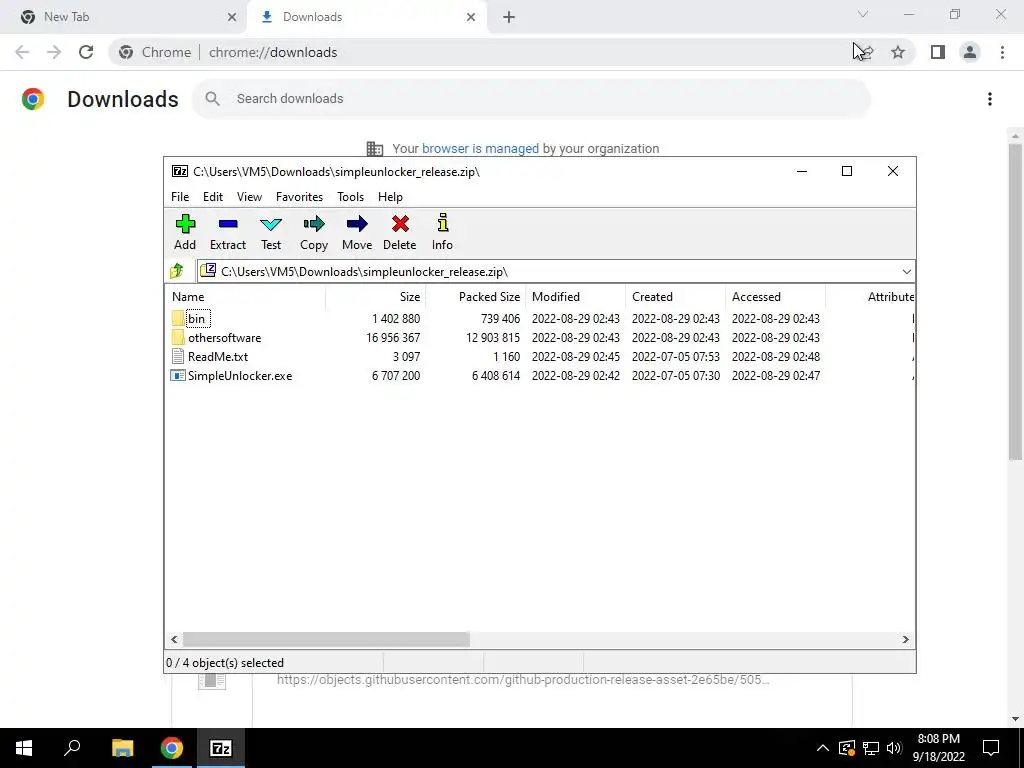
Task: Click the right arrow of horizontal scrollbar
Action: (x=906, y=639)
